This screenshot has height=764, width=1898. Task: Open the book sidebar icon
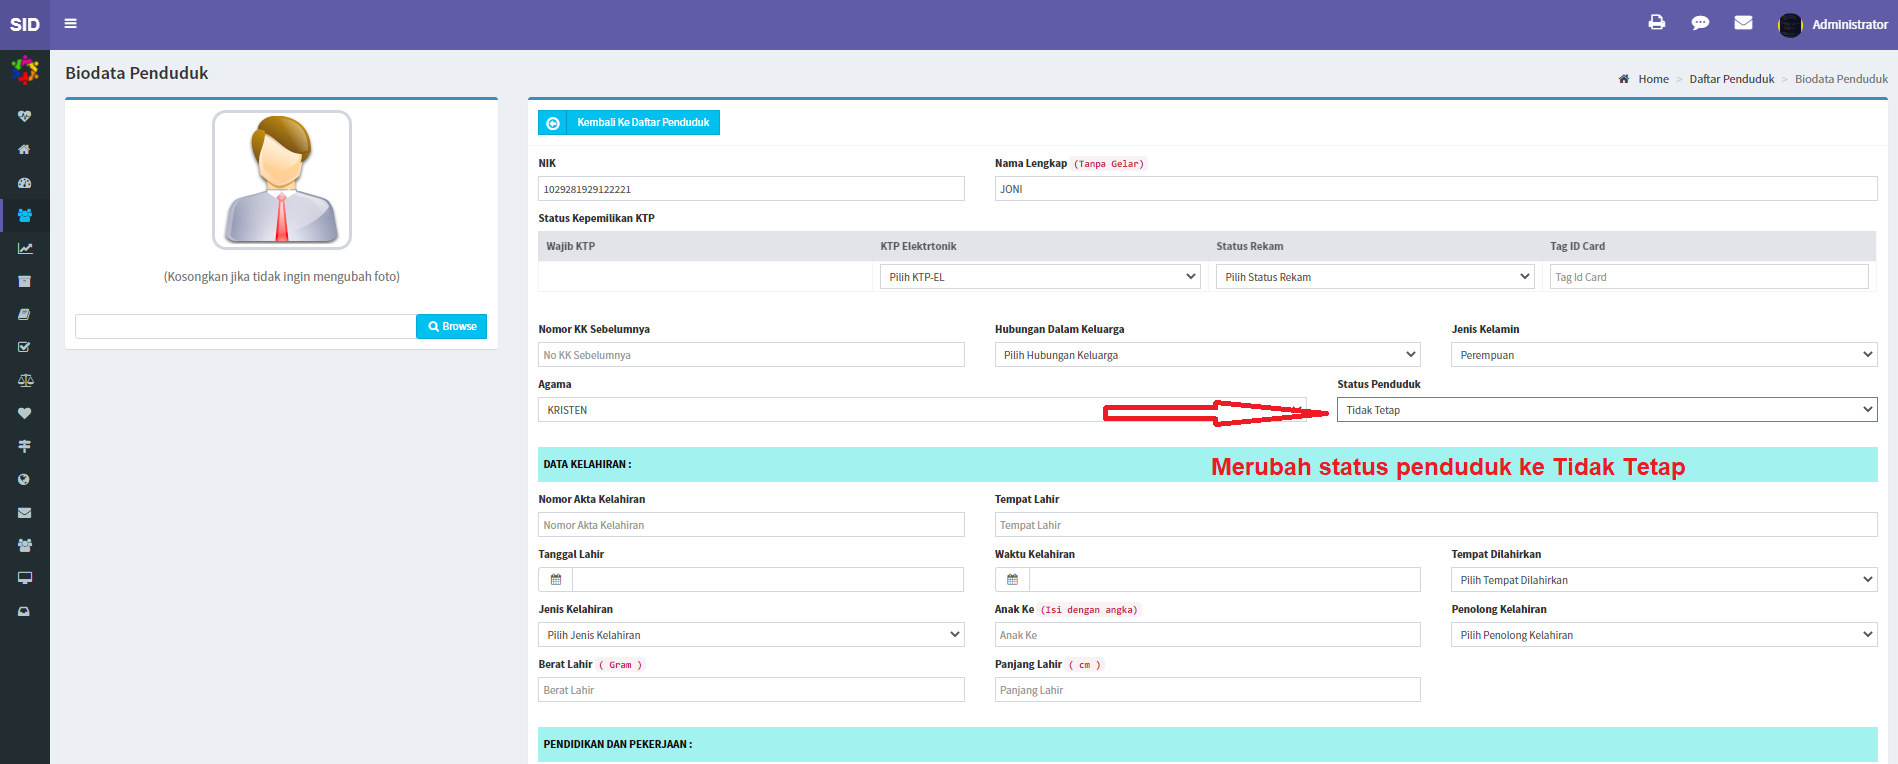click(25, 314)
